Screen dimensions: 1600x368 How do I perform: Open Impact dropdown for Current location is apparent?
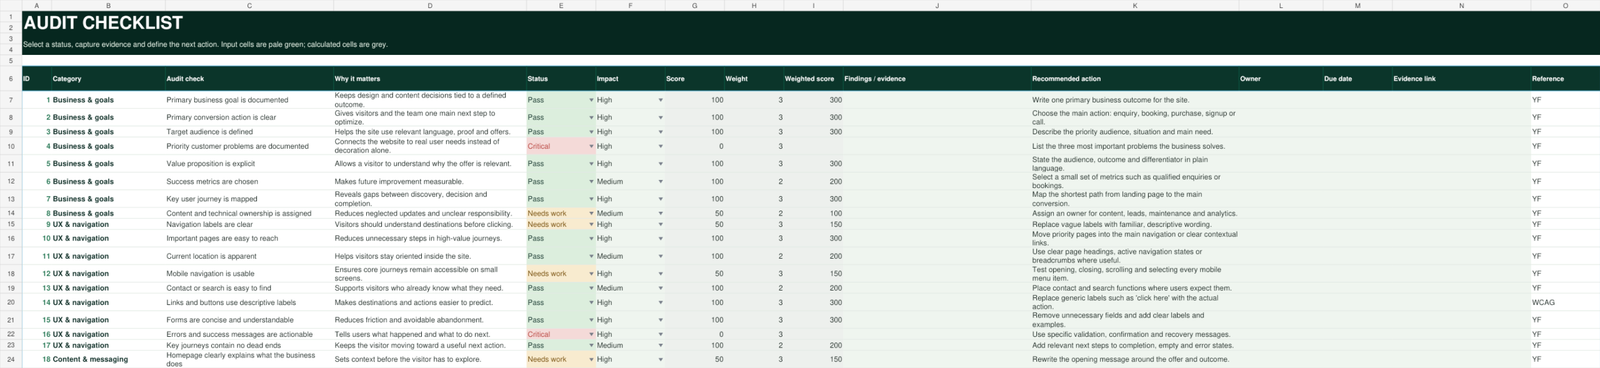660,256
